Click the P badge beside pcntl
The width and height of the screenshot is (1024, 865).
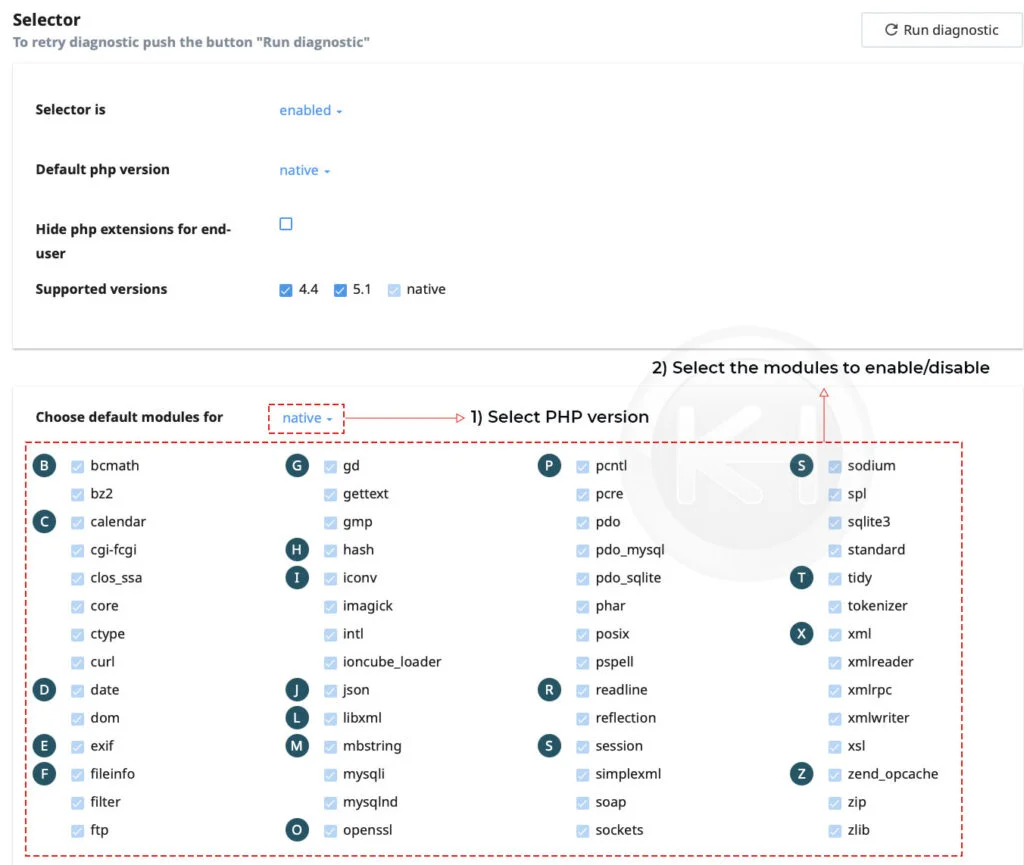[549, 465]
